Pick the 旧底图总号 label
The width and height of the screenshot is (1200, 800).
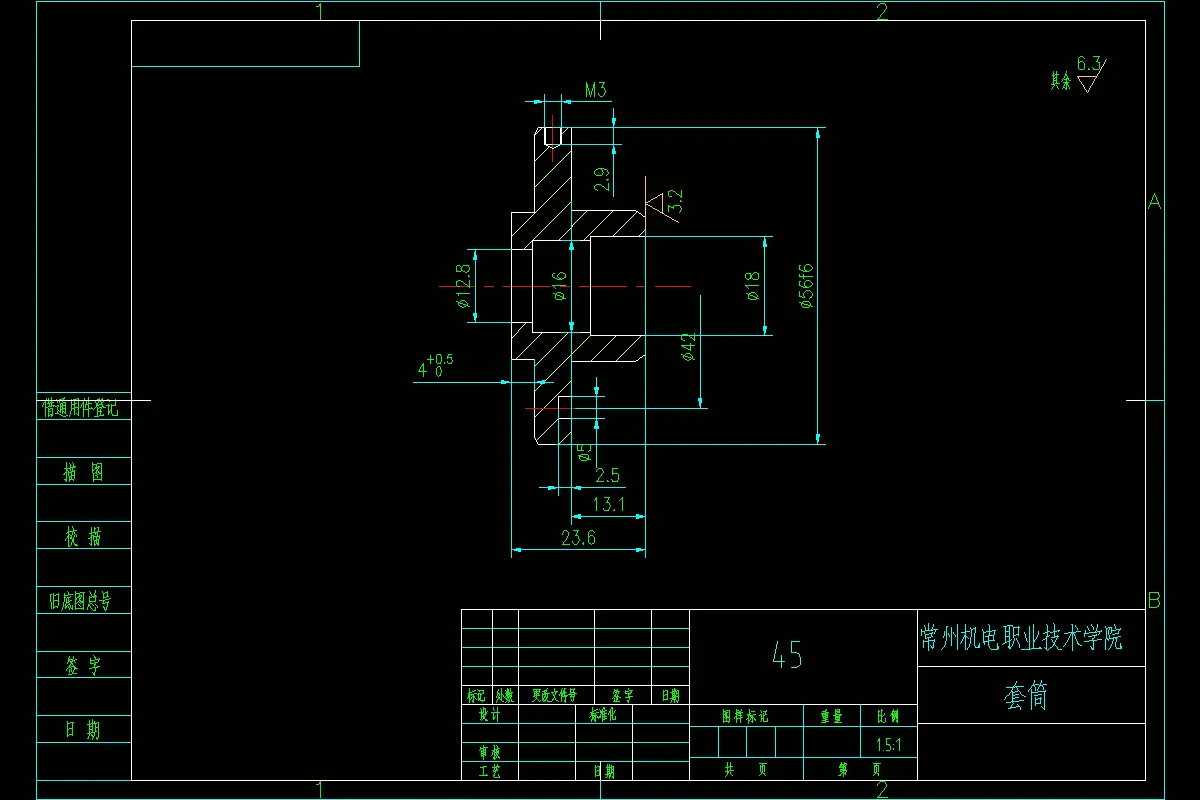tap(80, 601)
